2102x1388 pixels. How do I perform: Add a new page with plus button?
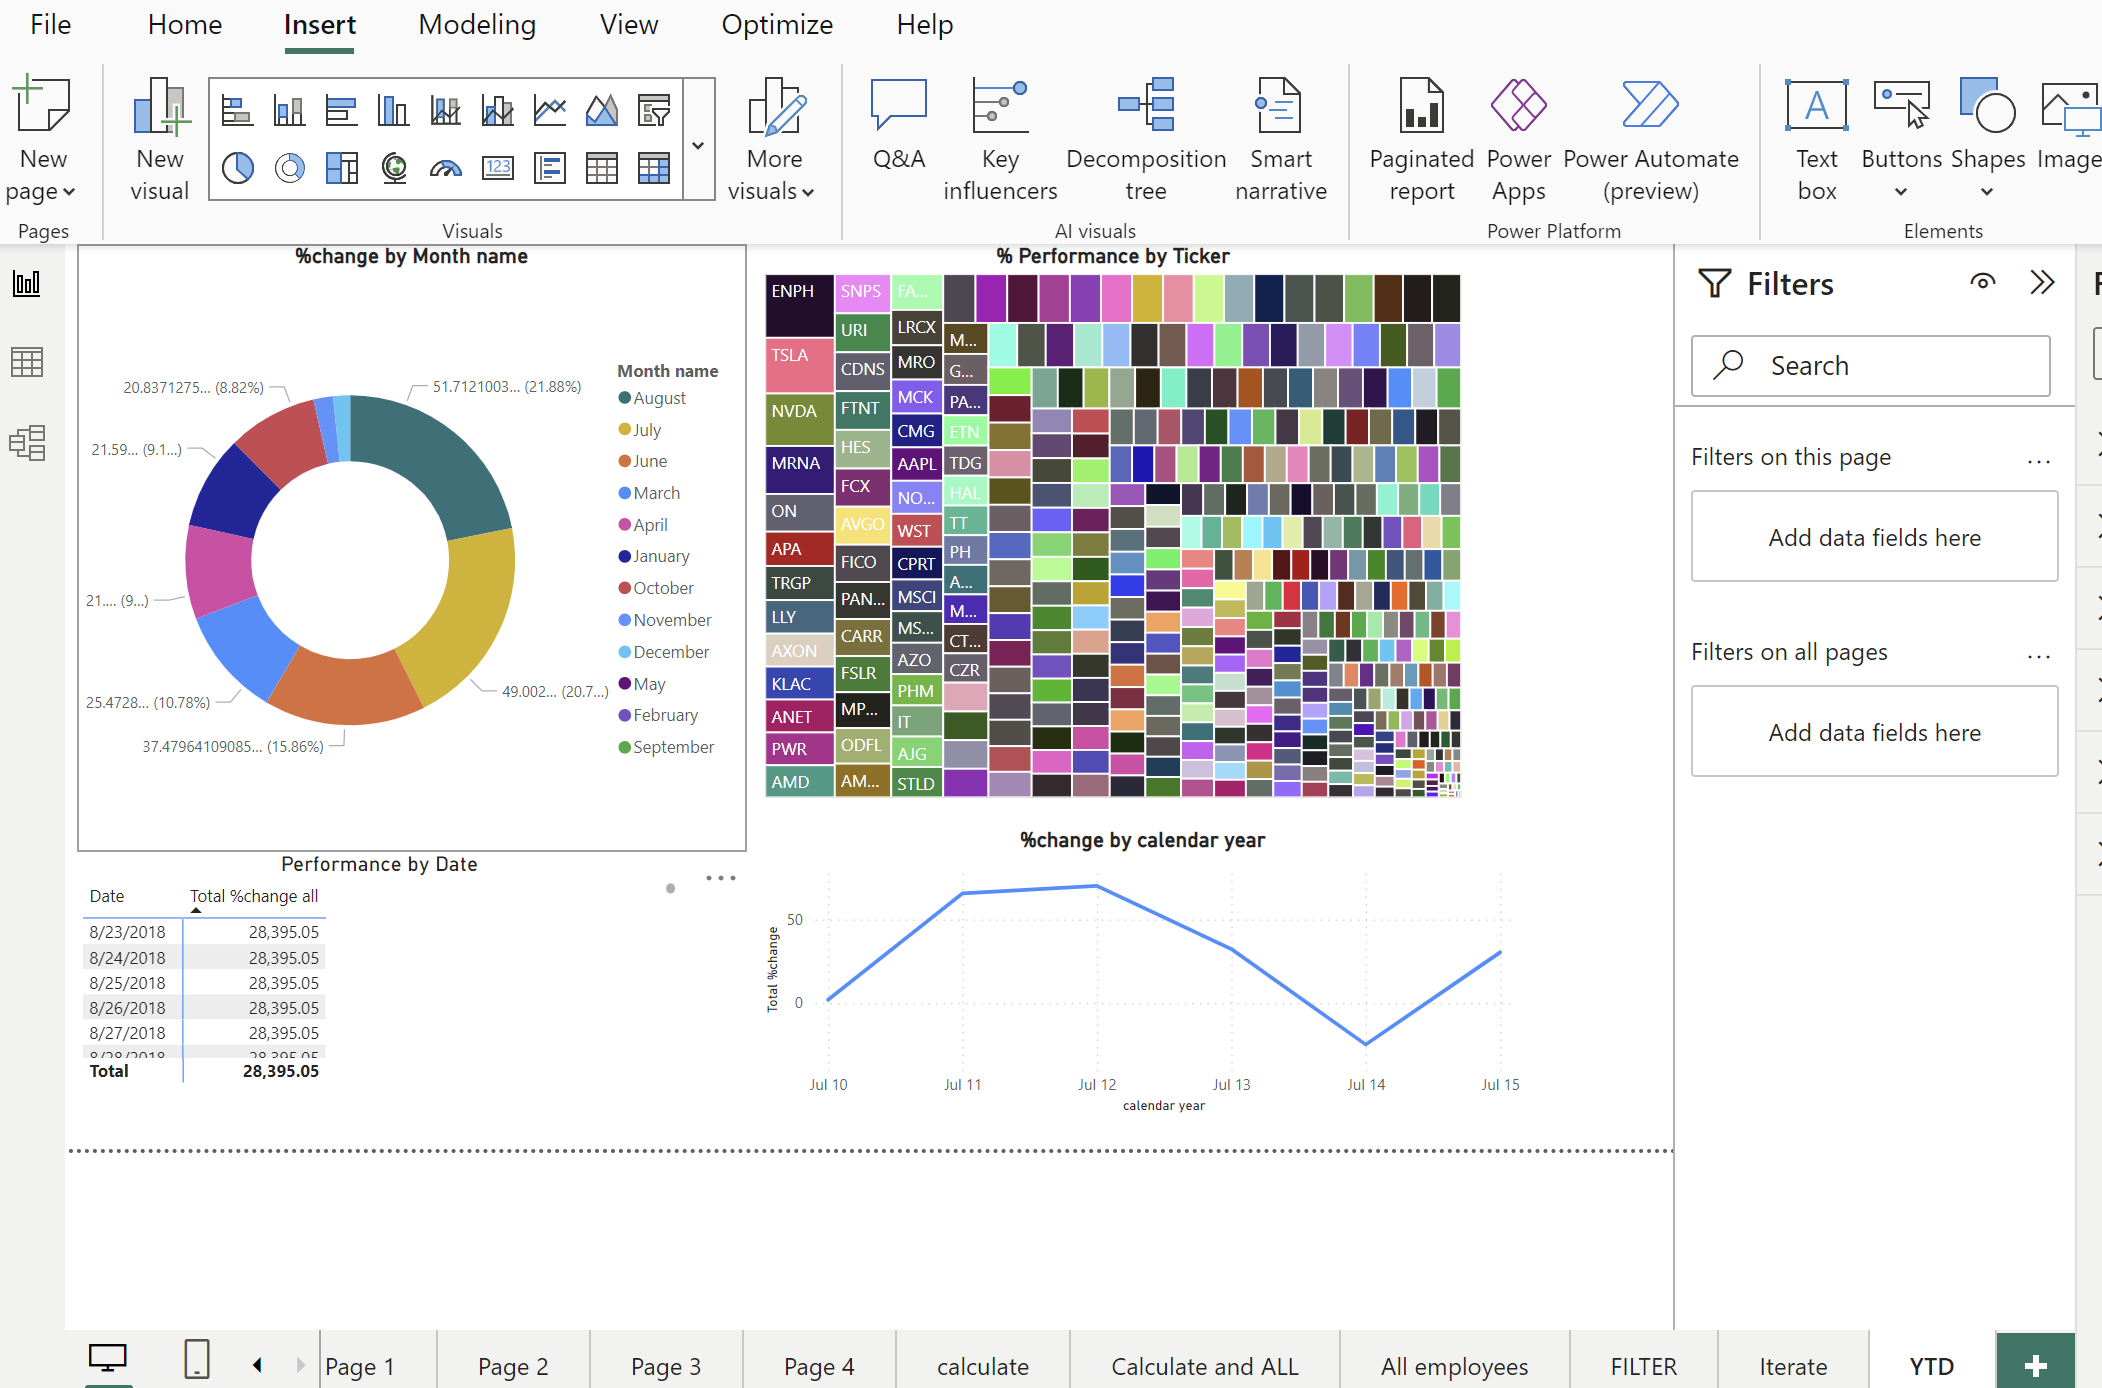(2035, 1365)
